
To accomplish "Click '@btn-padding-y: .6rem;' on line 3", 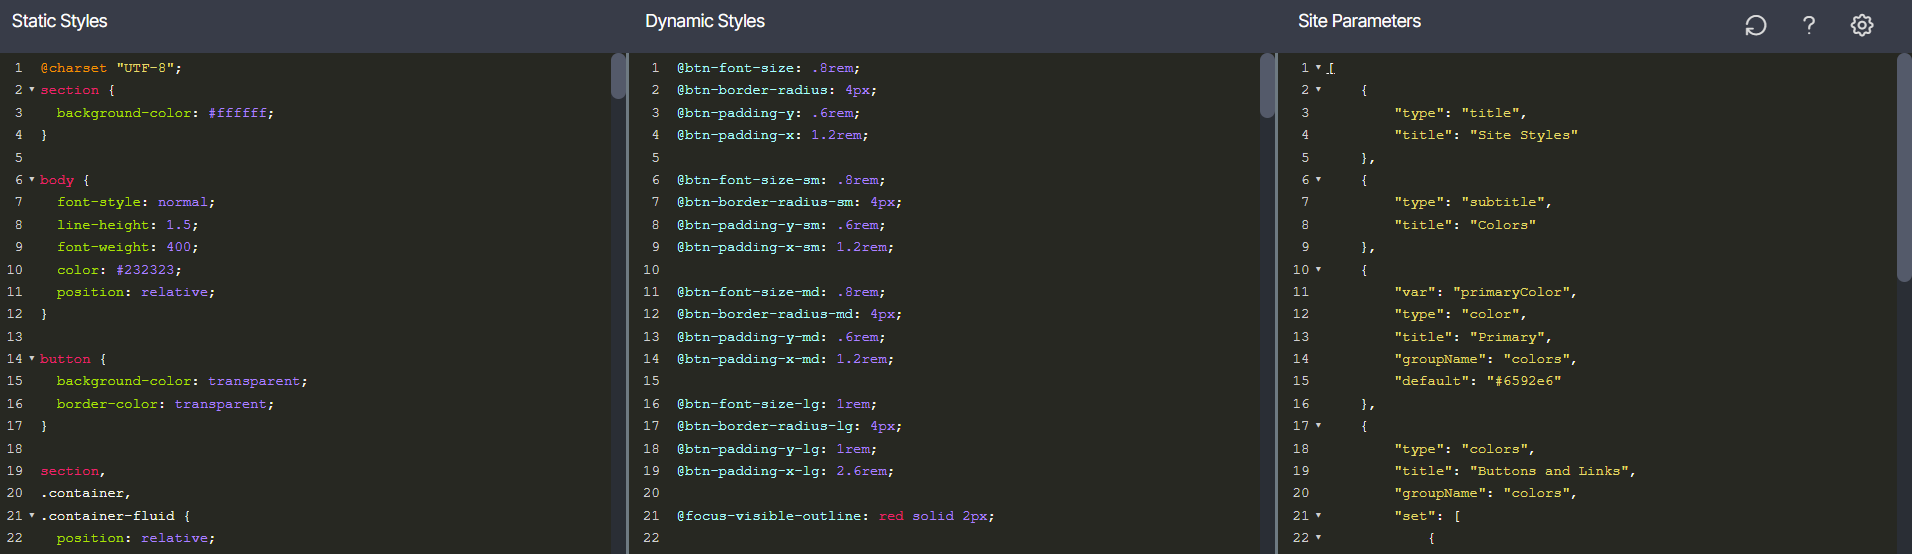I will [x=768, y=113].
